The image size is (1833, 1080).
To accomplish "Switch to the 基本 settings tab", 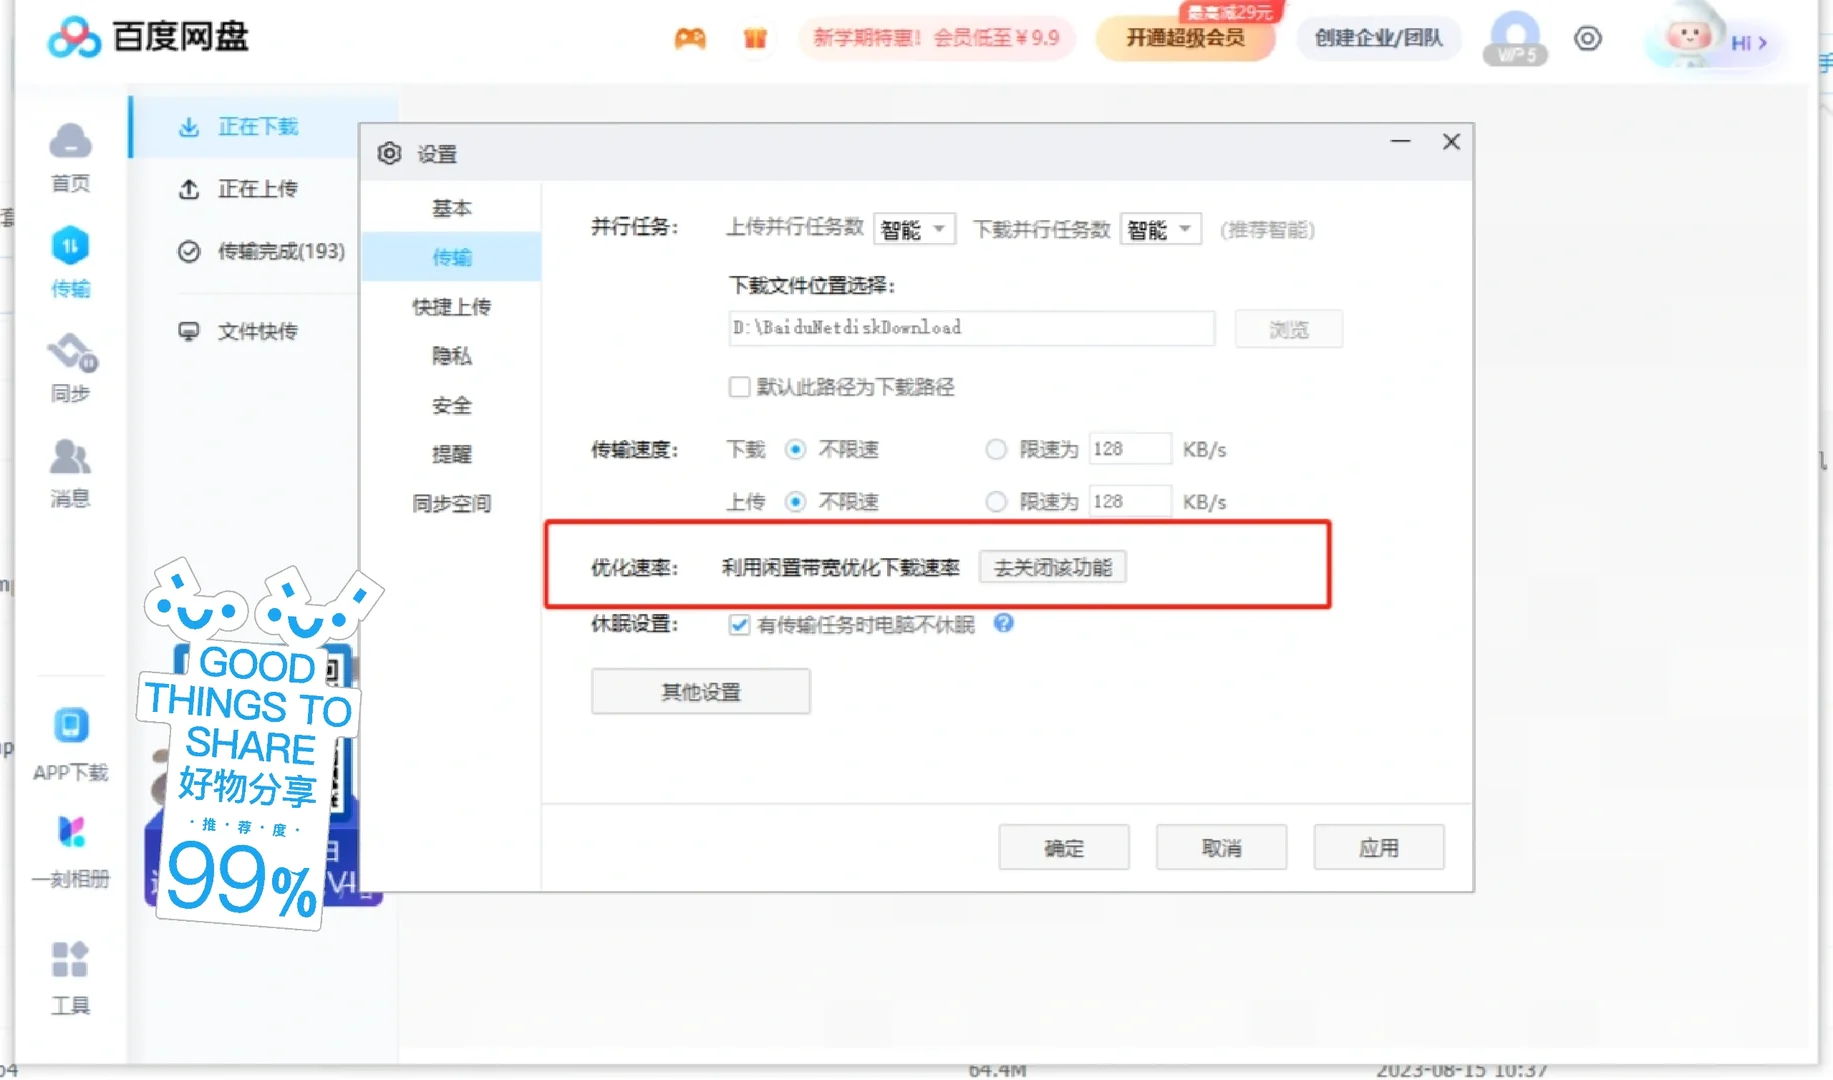I will [452, 207].
